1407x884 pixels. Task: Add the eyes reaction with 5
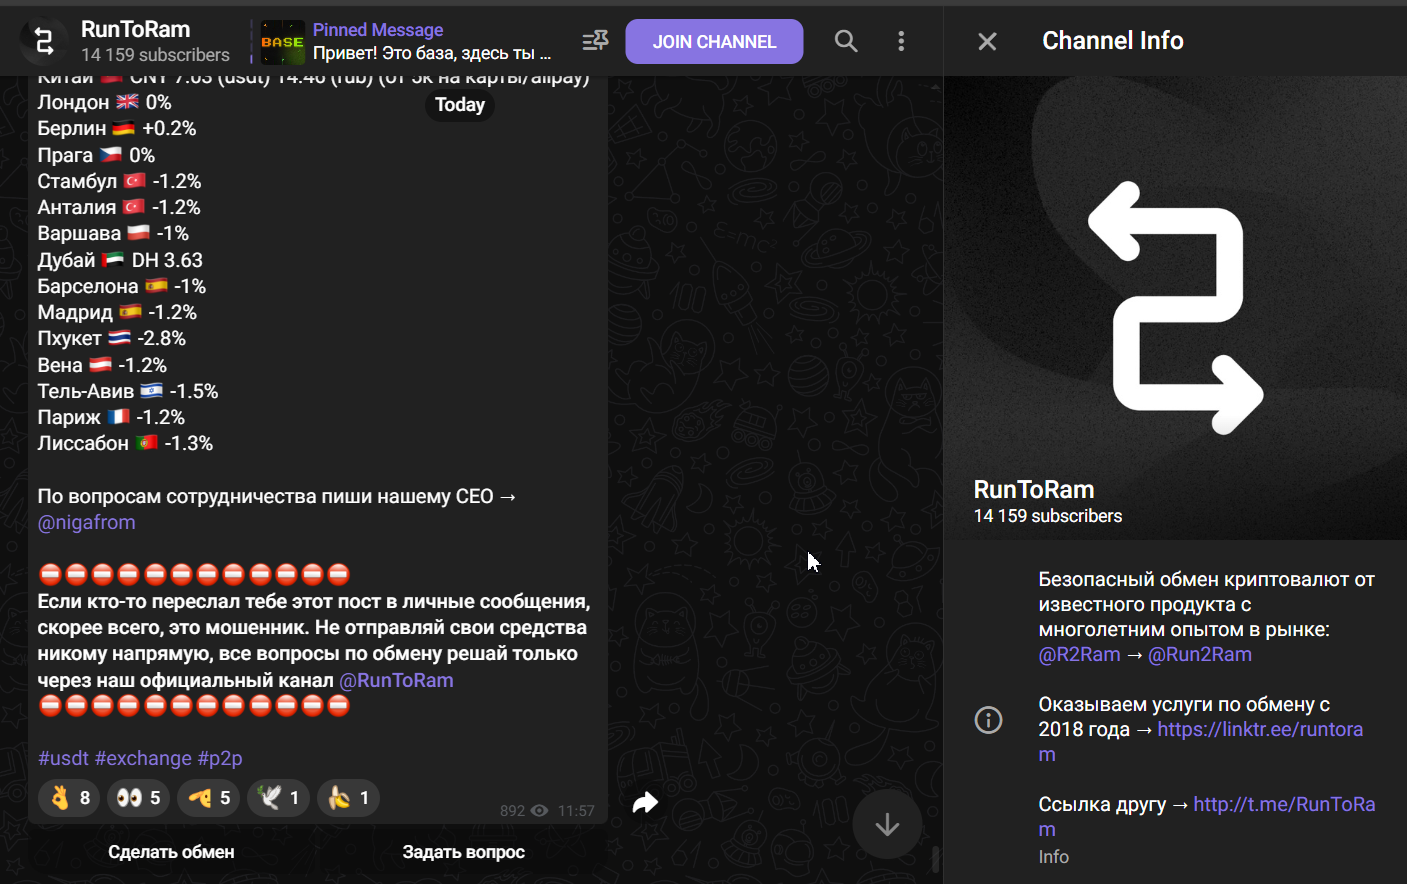coord(139,798)
